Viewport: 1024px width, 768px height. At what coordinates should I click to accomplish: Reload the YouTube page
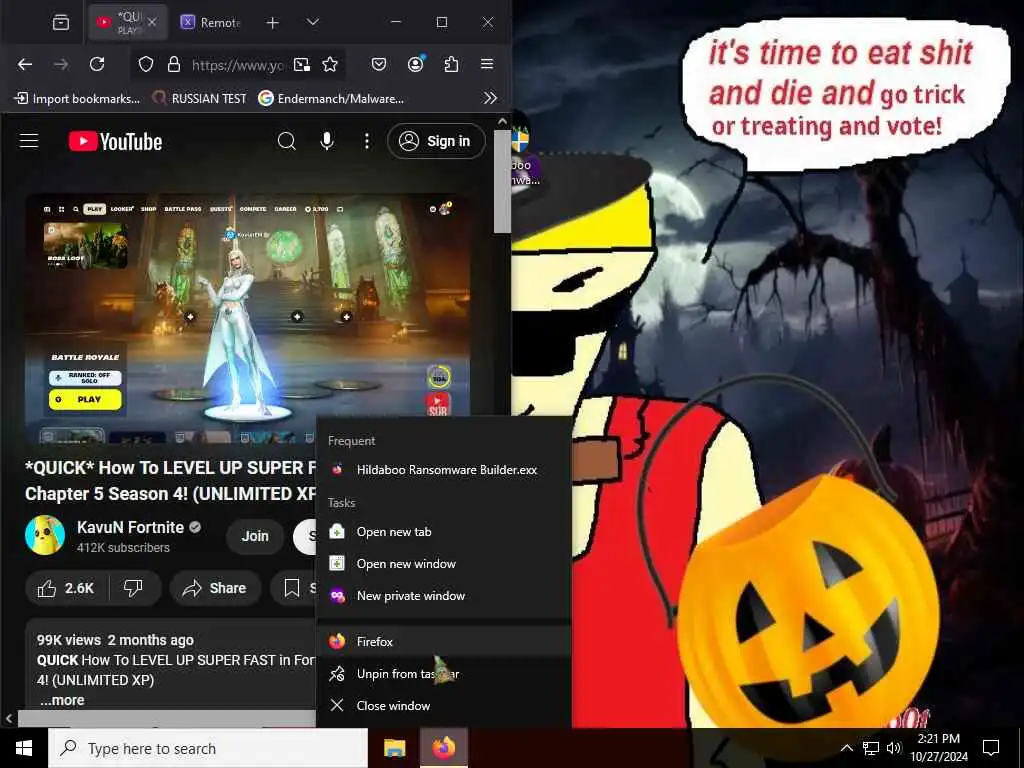click(97, 64)
